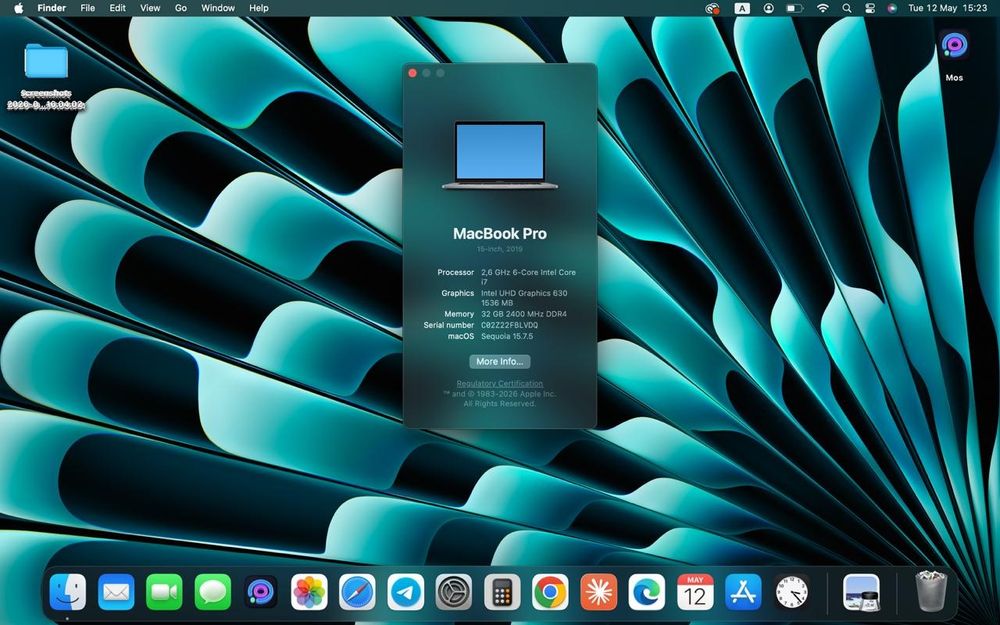Launch Safari from the Dock
This screenshot has height=625, width=1000.
click(x=357, y=592)
